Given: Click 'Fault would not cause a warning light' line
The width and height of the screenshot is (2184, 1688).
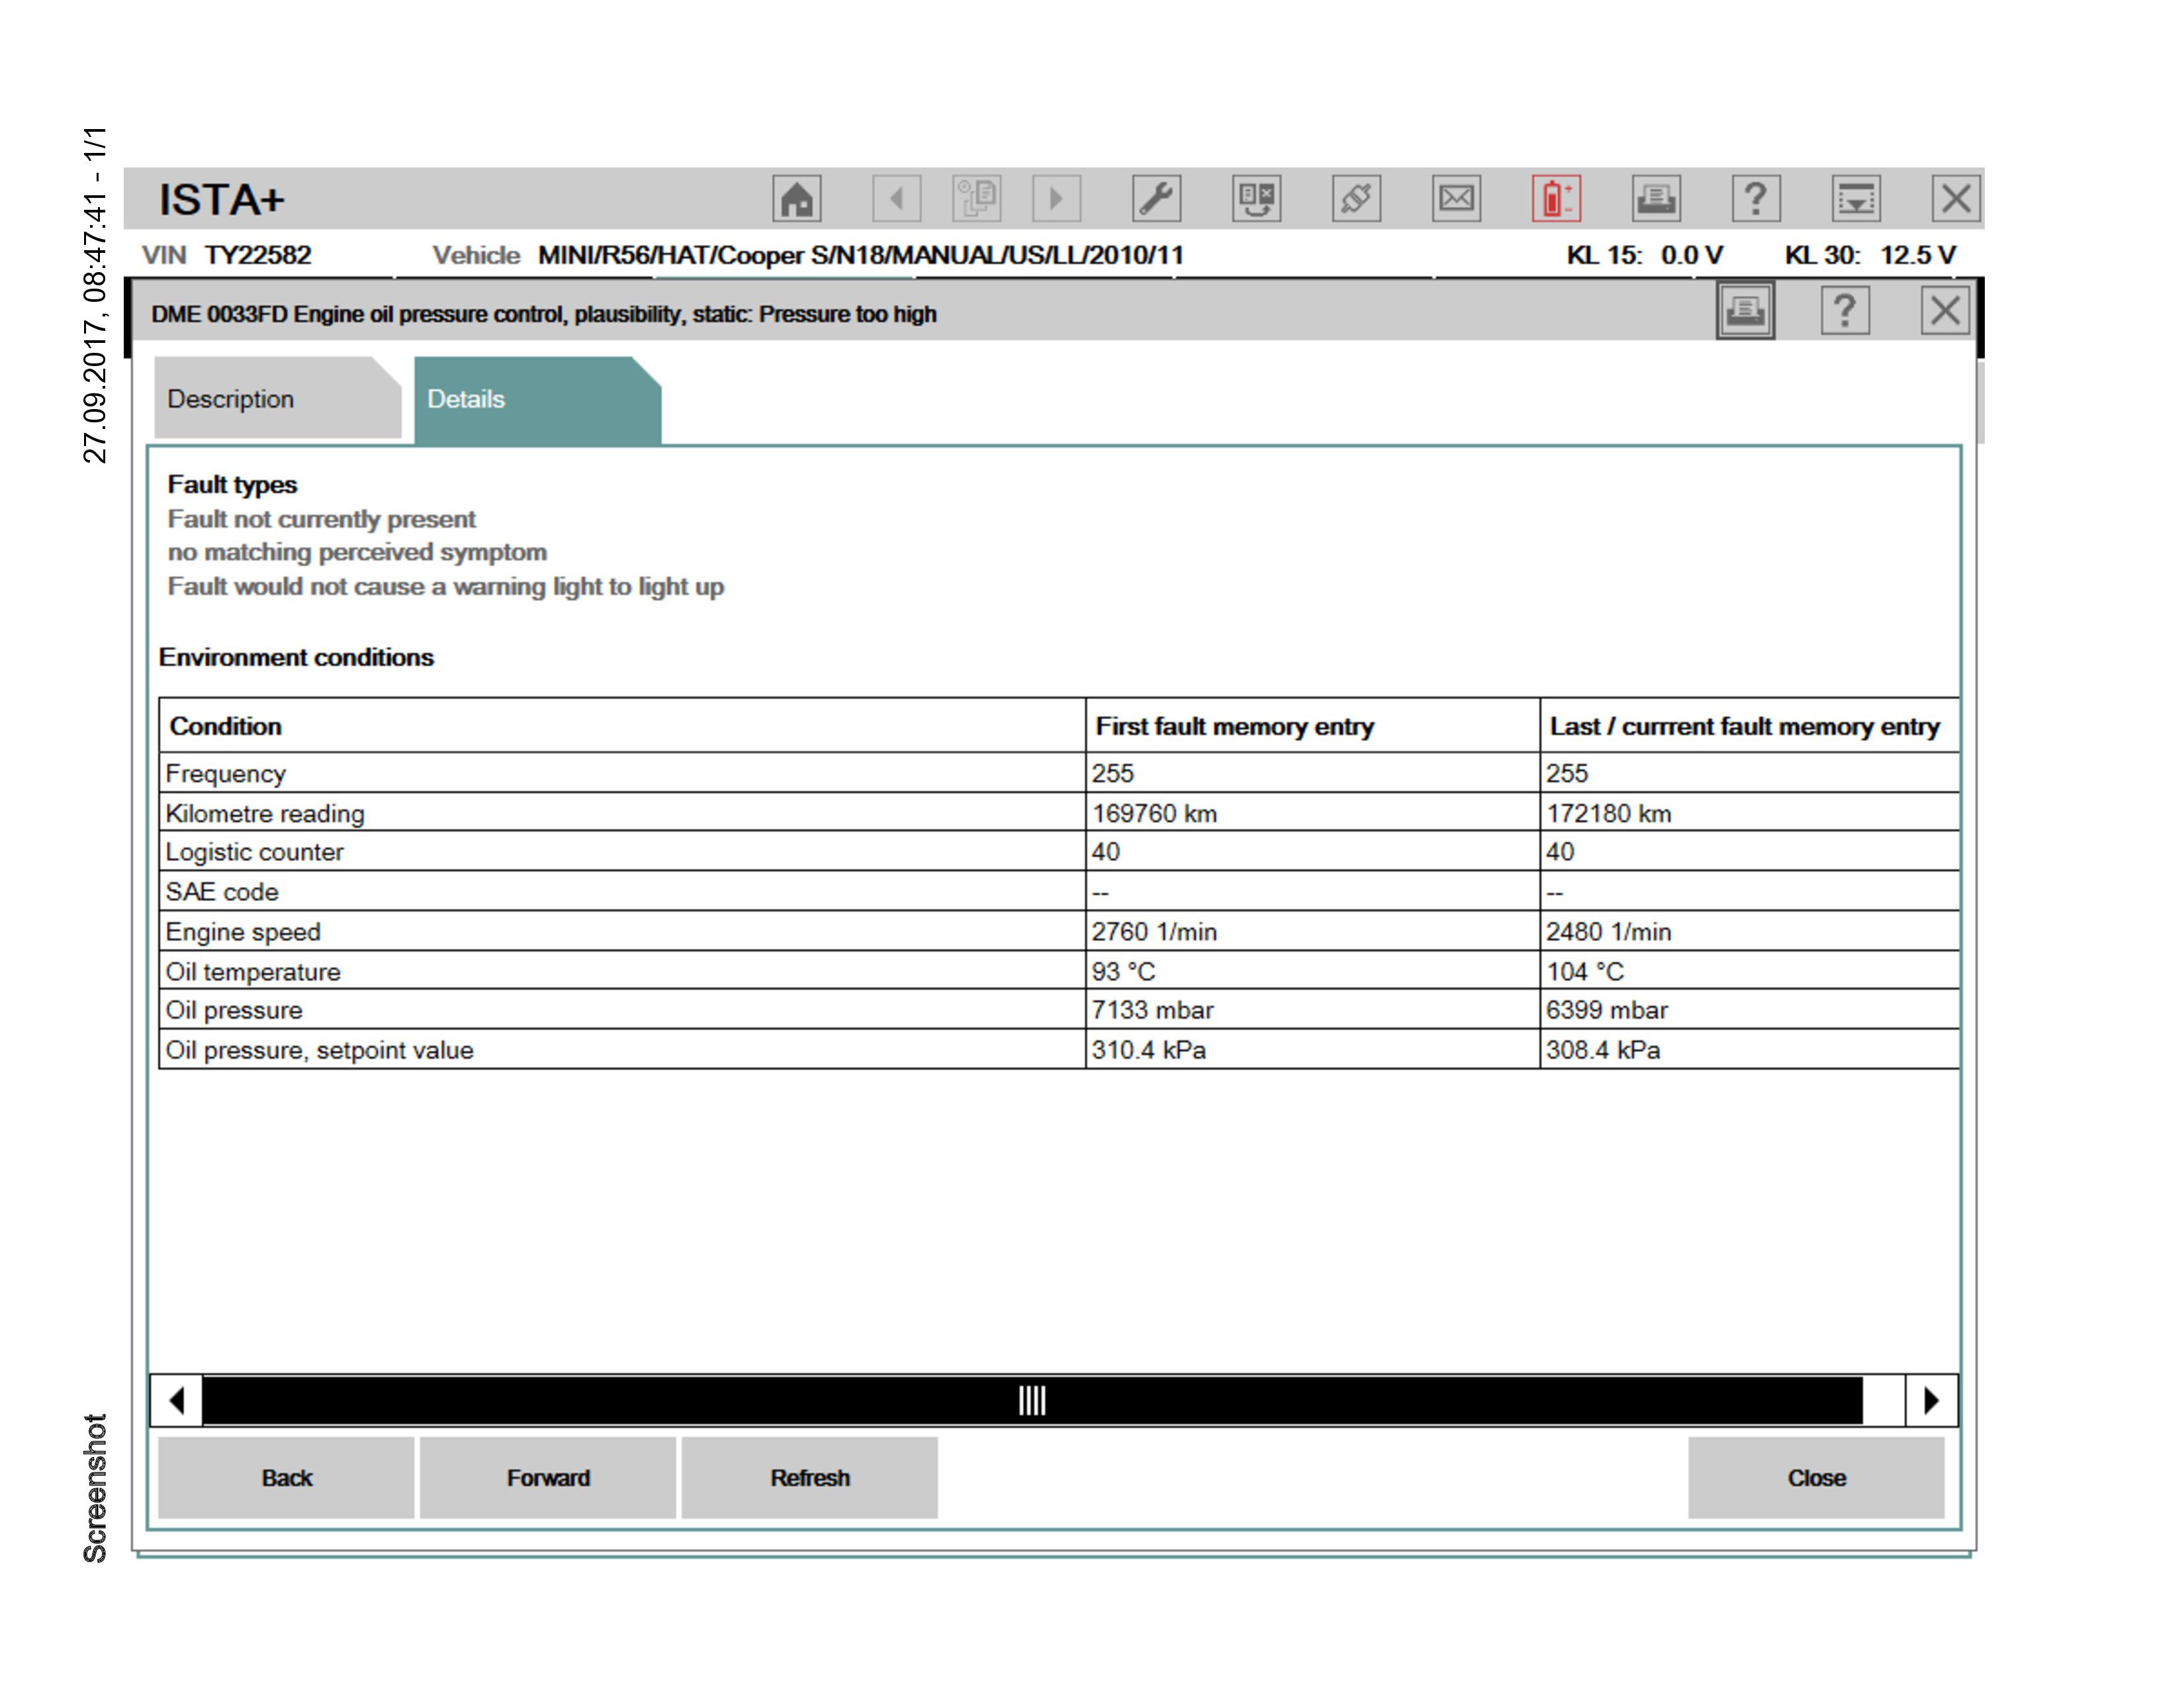Looking at the screenshot, I should tap(446, 586).
